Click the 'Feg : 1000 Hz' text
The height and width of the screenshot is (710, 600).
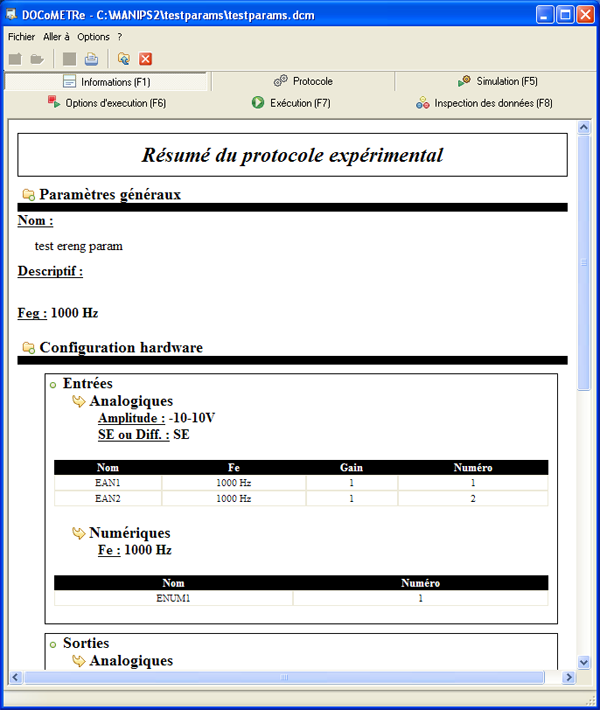[x=58, y=313]
